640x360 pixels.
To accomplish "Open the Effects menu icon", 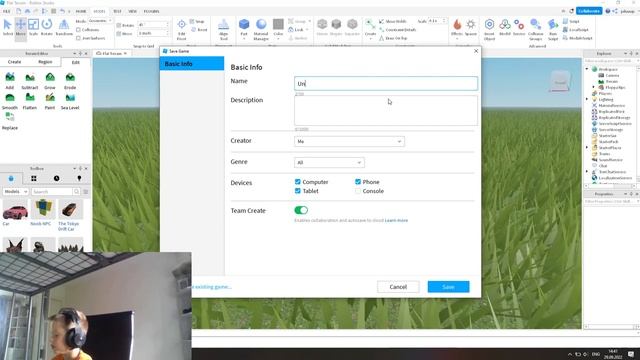I will pyautogui.click(x=457, y=27).
